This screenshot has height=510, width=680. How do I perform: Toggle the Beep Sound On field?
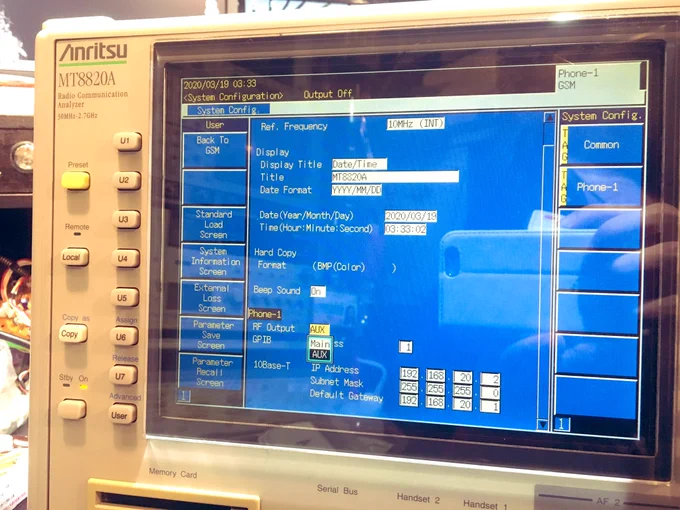click(317, 291)
